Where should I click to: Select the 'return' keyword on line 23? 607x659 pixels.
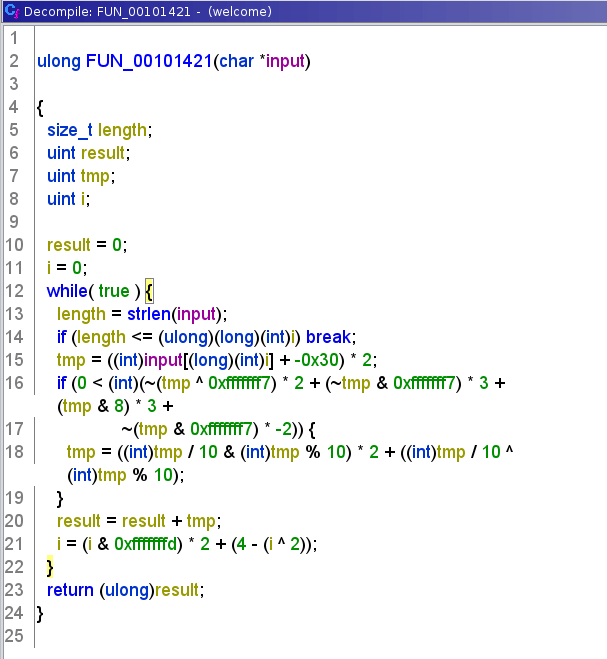point(70,590)
